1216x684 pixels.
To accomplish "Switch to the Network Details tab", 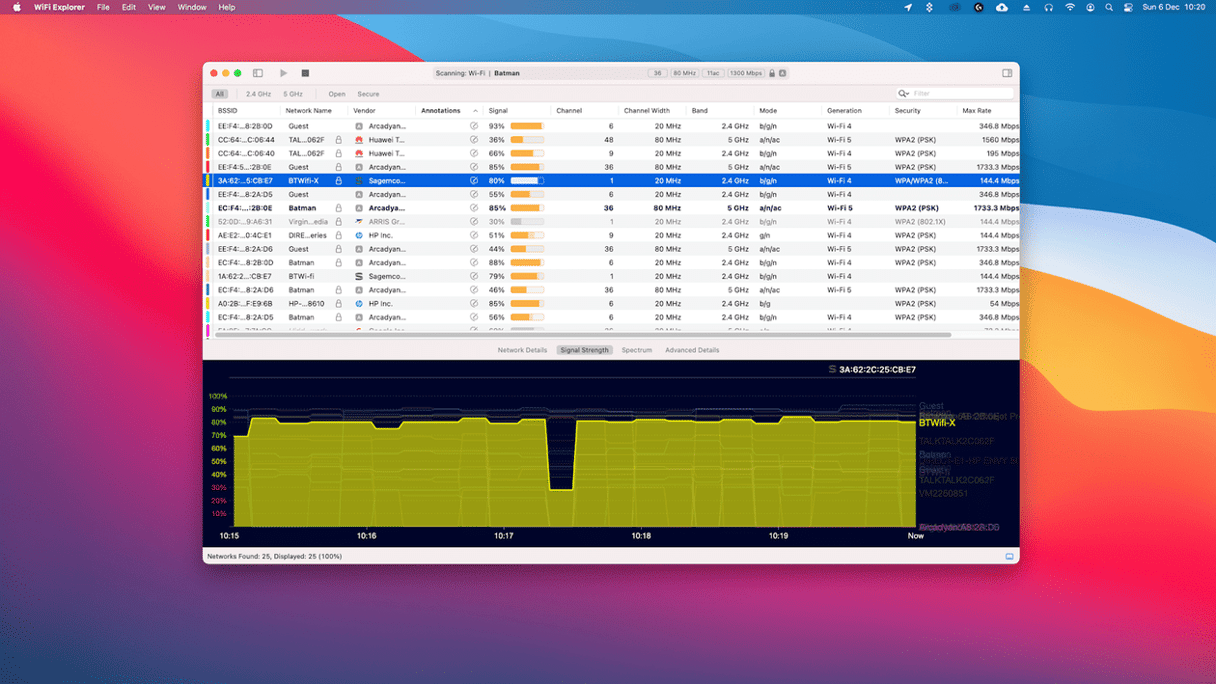I will pyautogui.click(x=522, y=350).
